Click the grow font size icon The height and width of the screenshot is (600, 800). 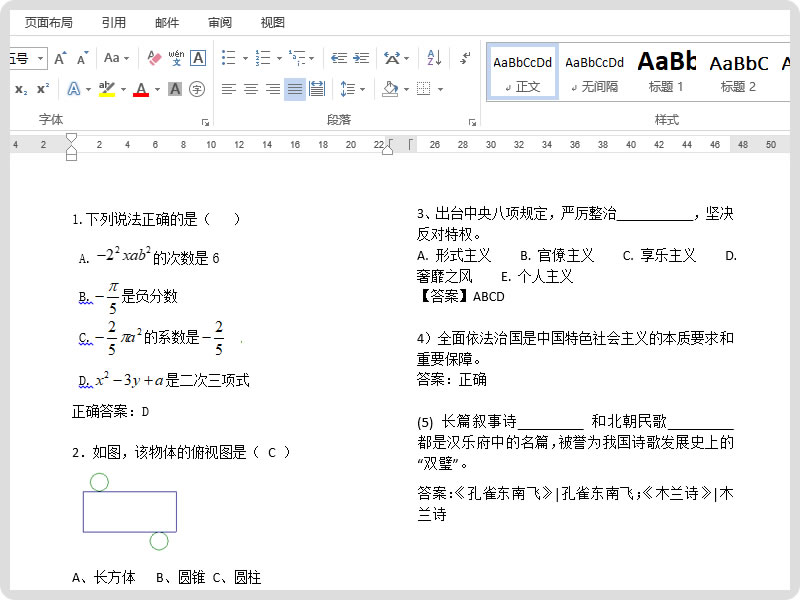tap(60, 58)
